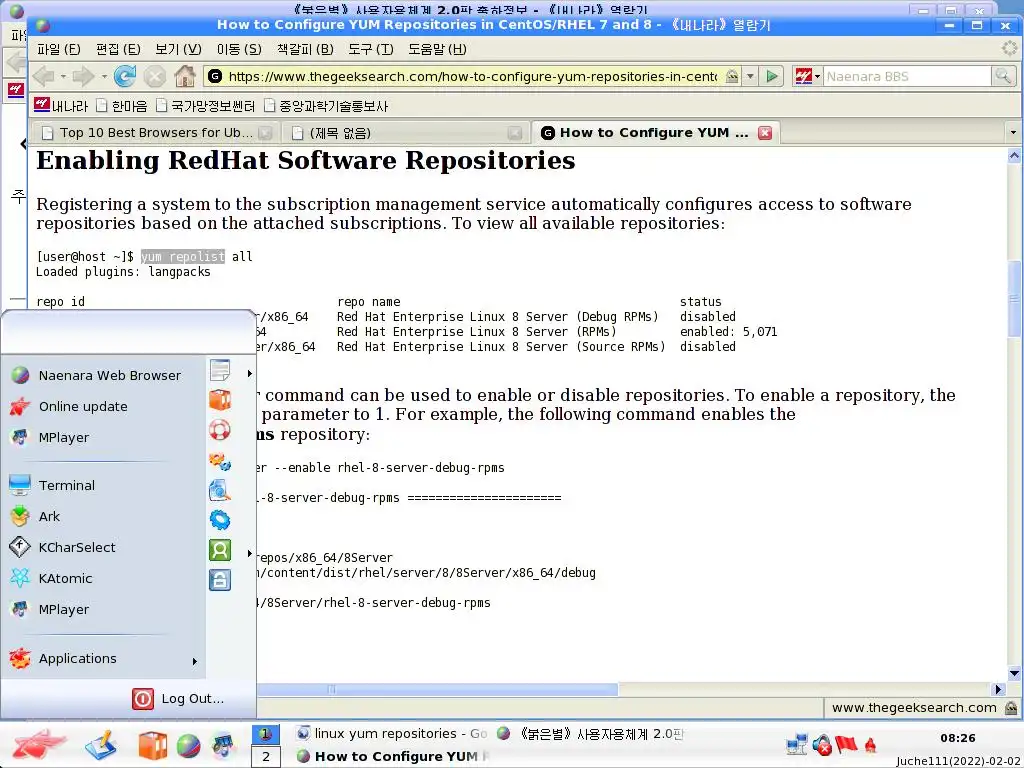Open Terminal from the start menu
1024x768 pixels.
pyautogui.click(x=103, y=485)
